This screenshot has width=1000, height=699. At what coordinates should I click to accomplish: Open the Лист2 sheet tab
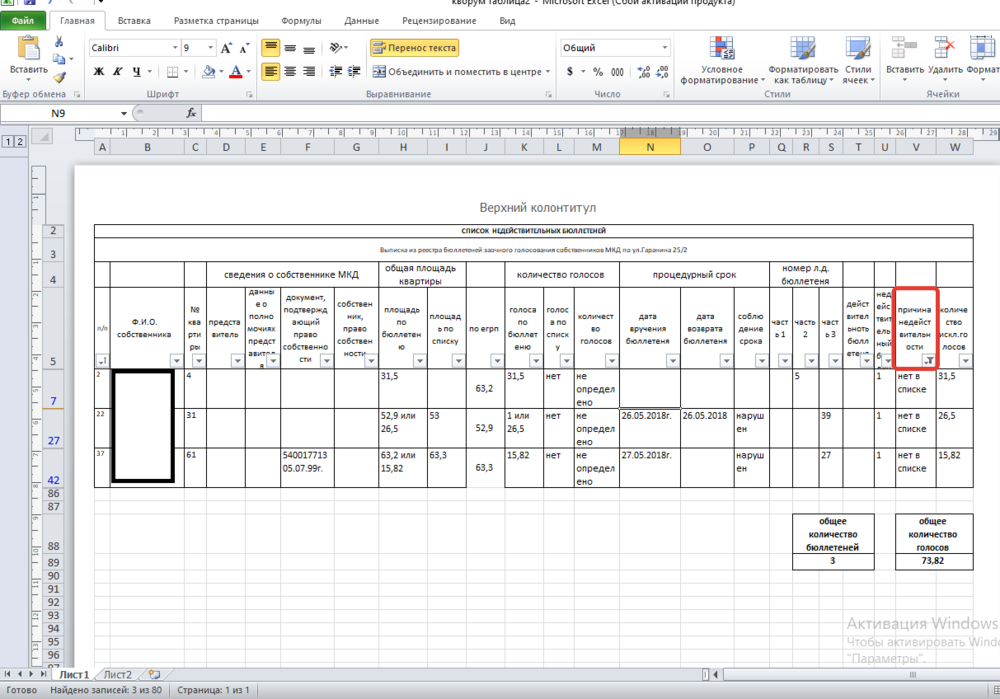pyautogui.click(x=118, y=675)
